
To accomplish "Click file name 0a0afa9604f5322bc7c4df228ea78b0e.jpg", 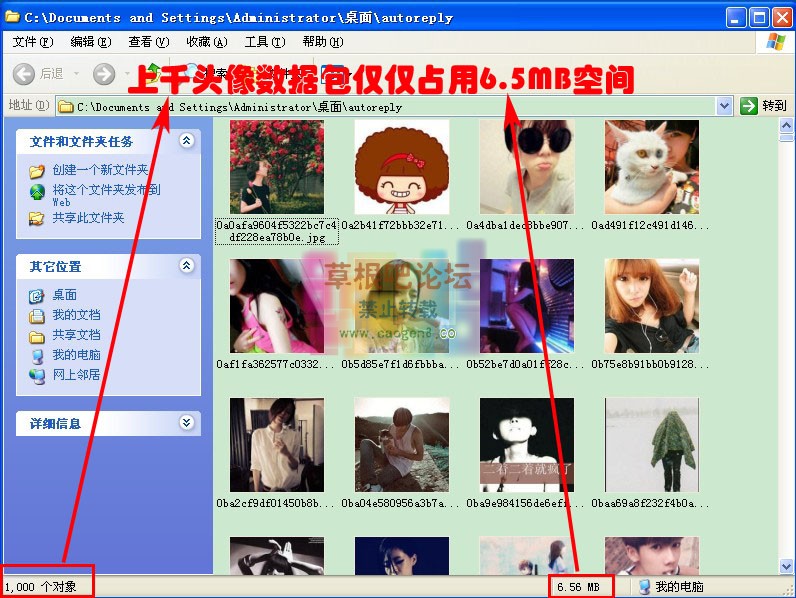I will click(277, 231).
